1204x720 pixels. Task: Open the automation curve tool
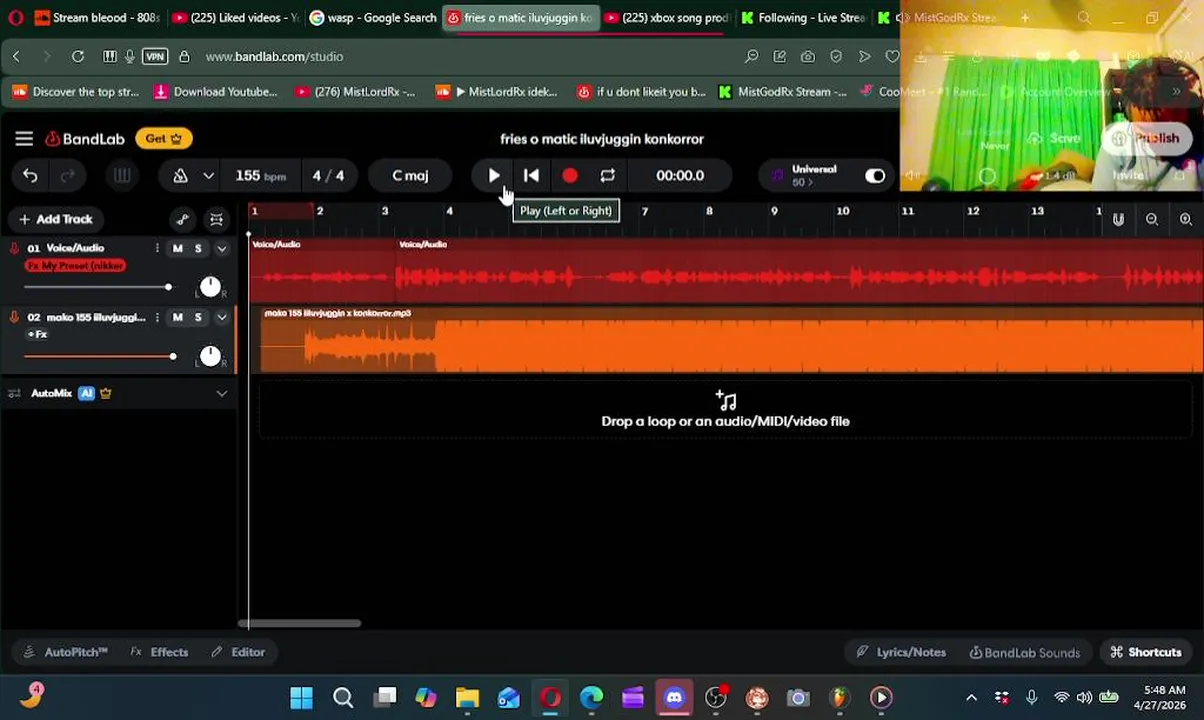182,220
